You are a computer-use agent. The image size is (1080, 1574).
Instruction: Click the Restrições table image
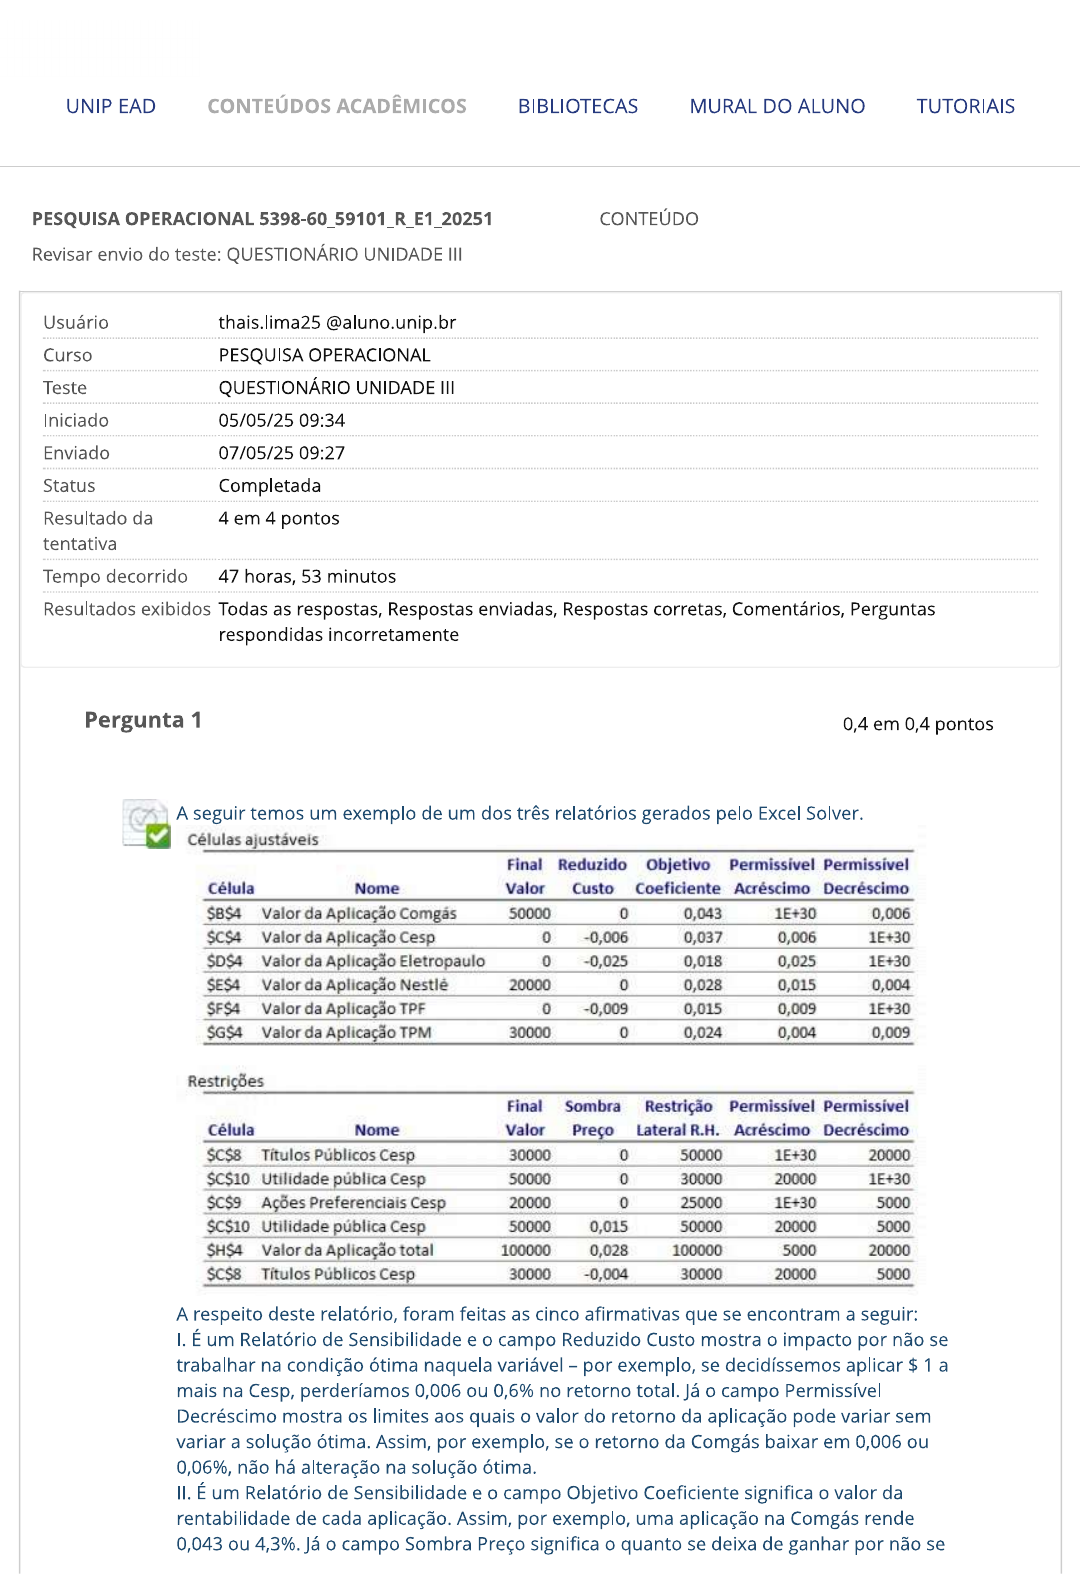coord(550,1179)
